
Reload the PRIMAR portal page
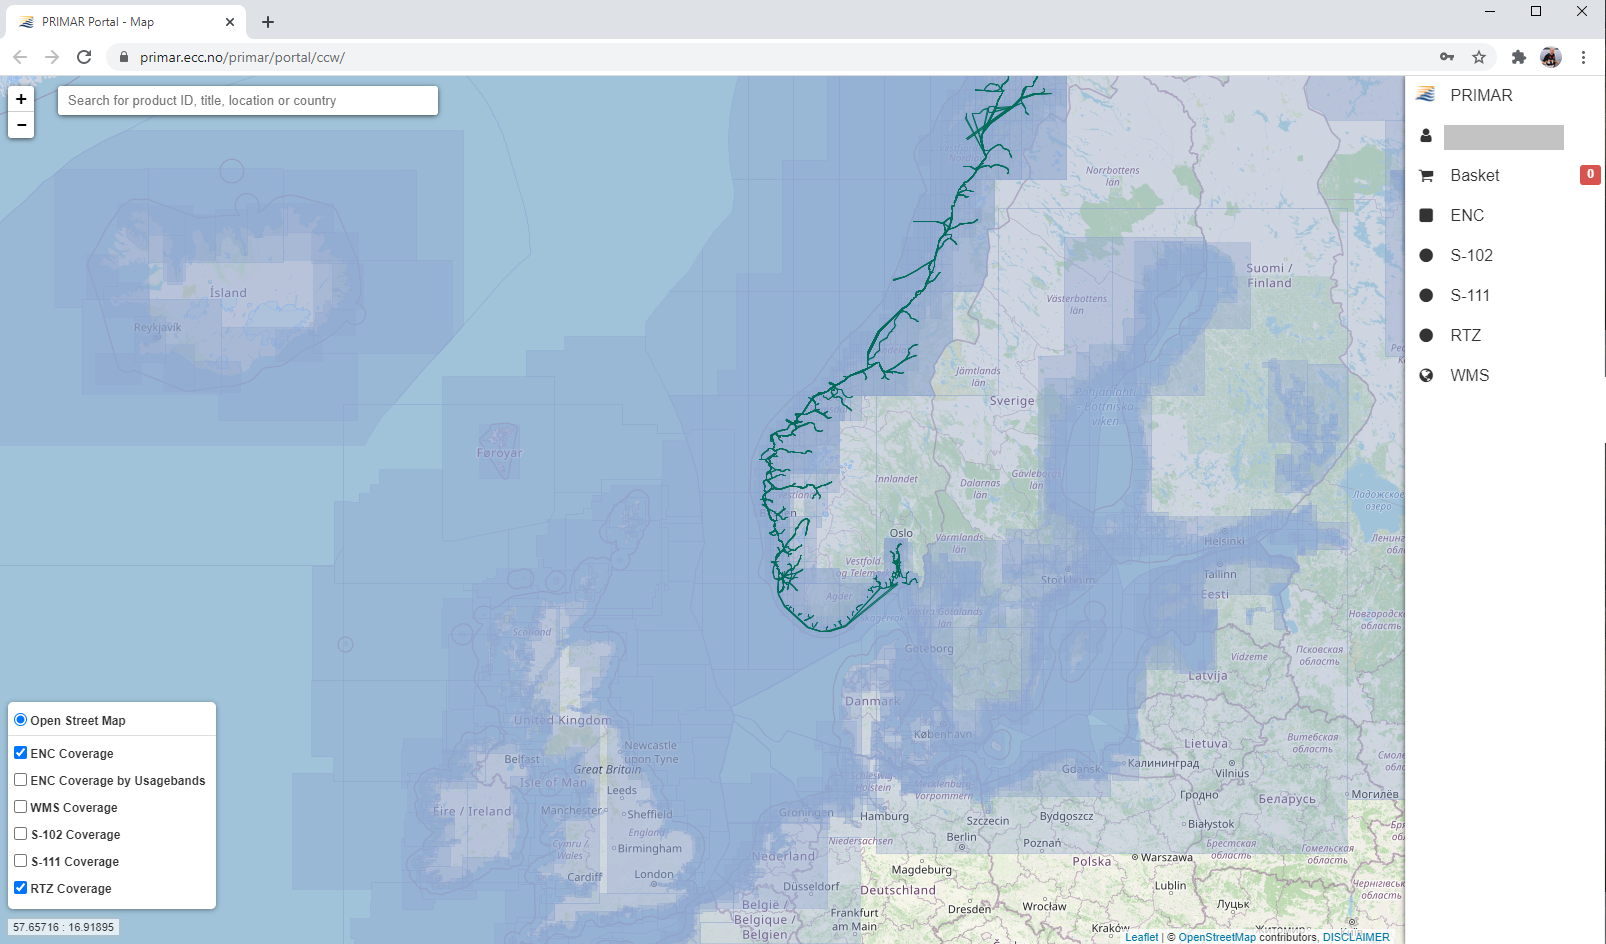click(x=84, y=57)
